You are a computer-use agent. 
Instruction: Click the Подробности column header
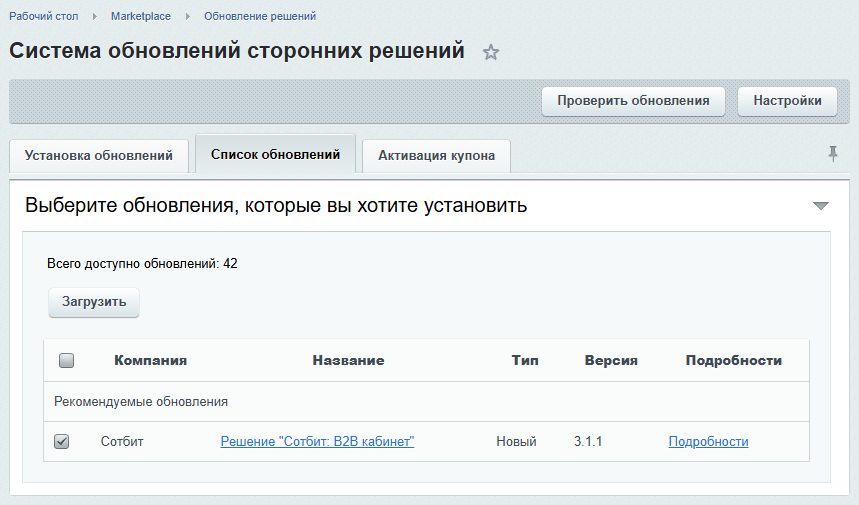734,360
